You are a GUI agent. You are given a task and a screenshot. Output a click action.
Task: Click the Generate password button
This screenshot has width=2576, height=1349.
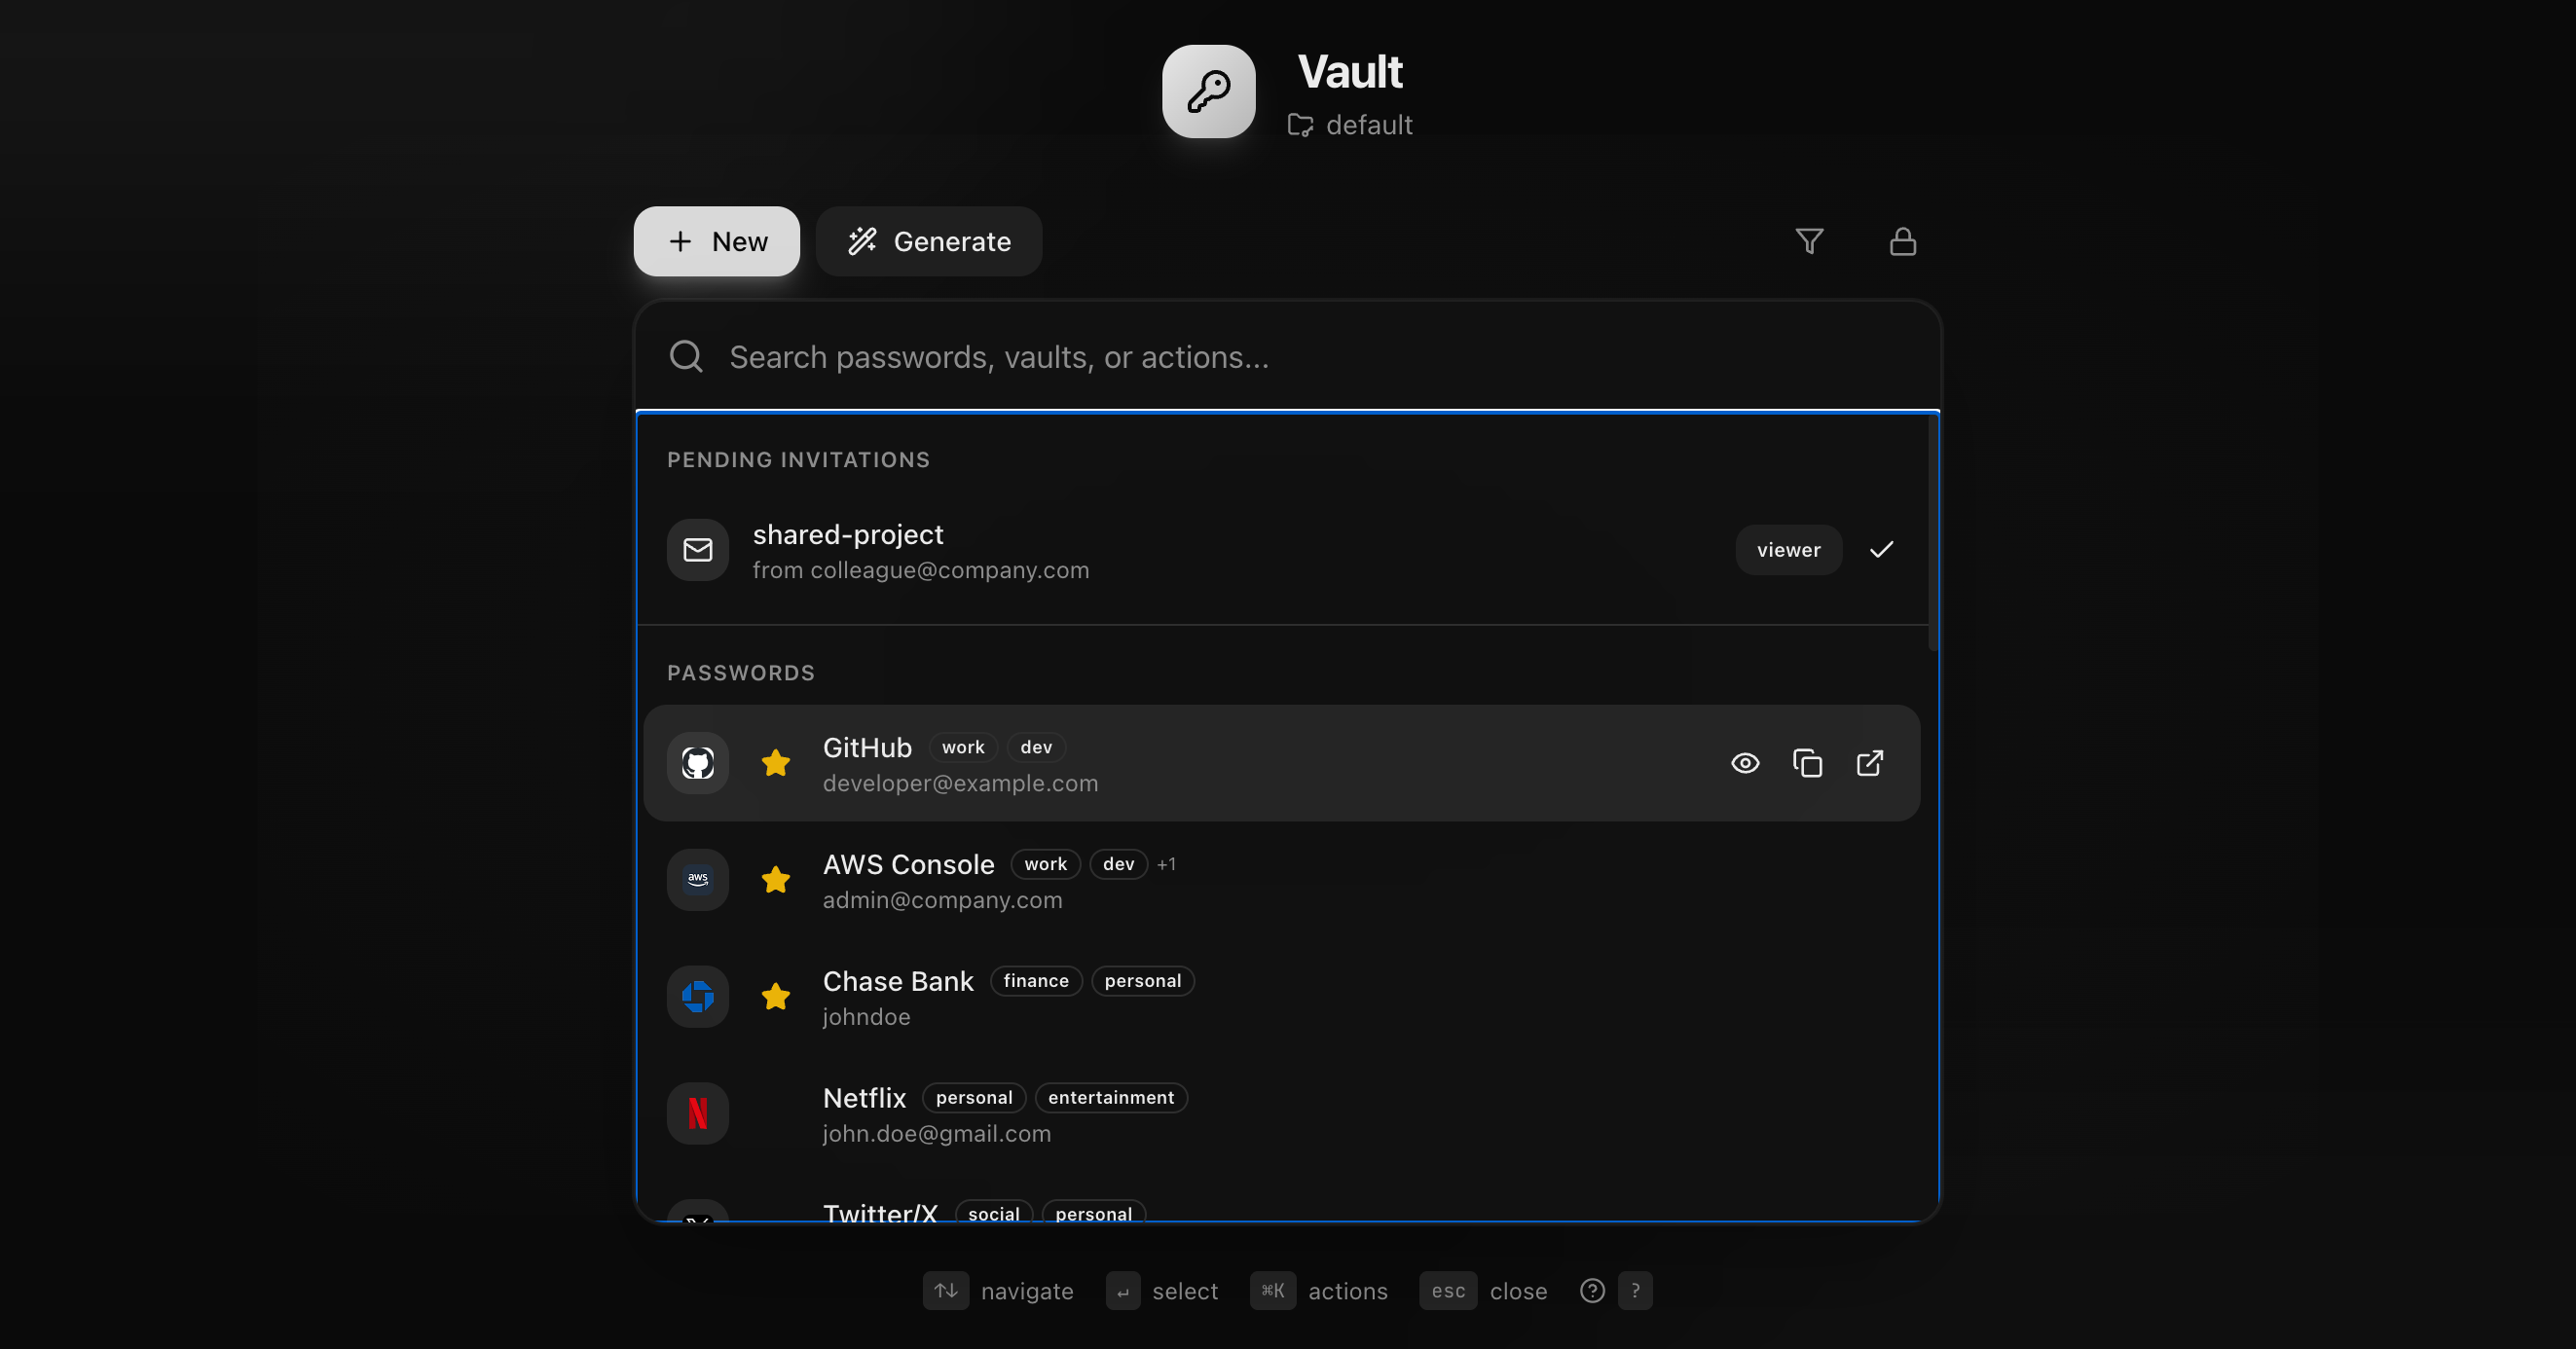pyautogui.click(x=928, y=241)
